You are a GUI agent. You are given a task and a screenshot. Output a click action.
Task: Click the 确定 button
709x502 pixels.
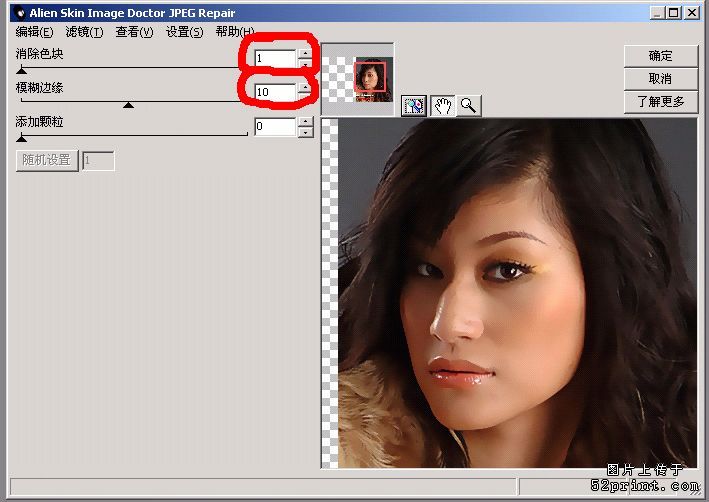pyautogui.click(x=661, y=56)
